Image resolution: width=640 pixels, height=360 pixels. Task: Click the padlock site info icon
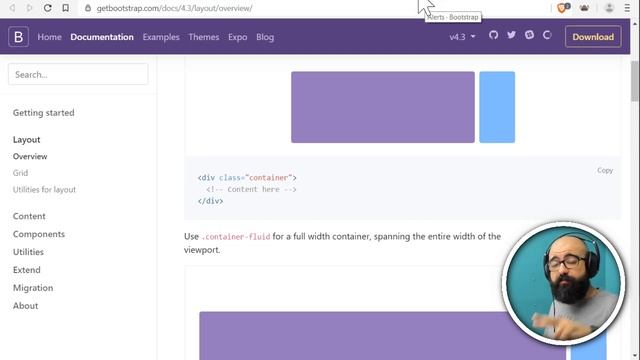tap(88, 8)
